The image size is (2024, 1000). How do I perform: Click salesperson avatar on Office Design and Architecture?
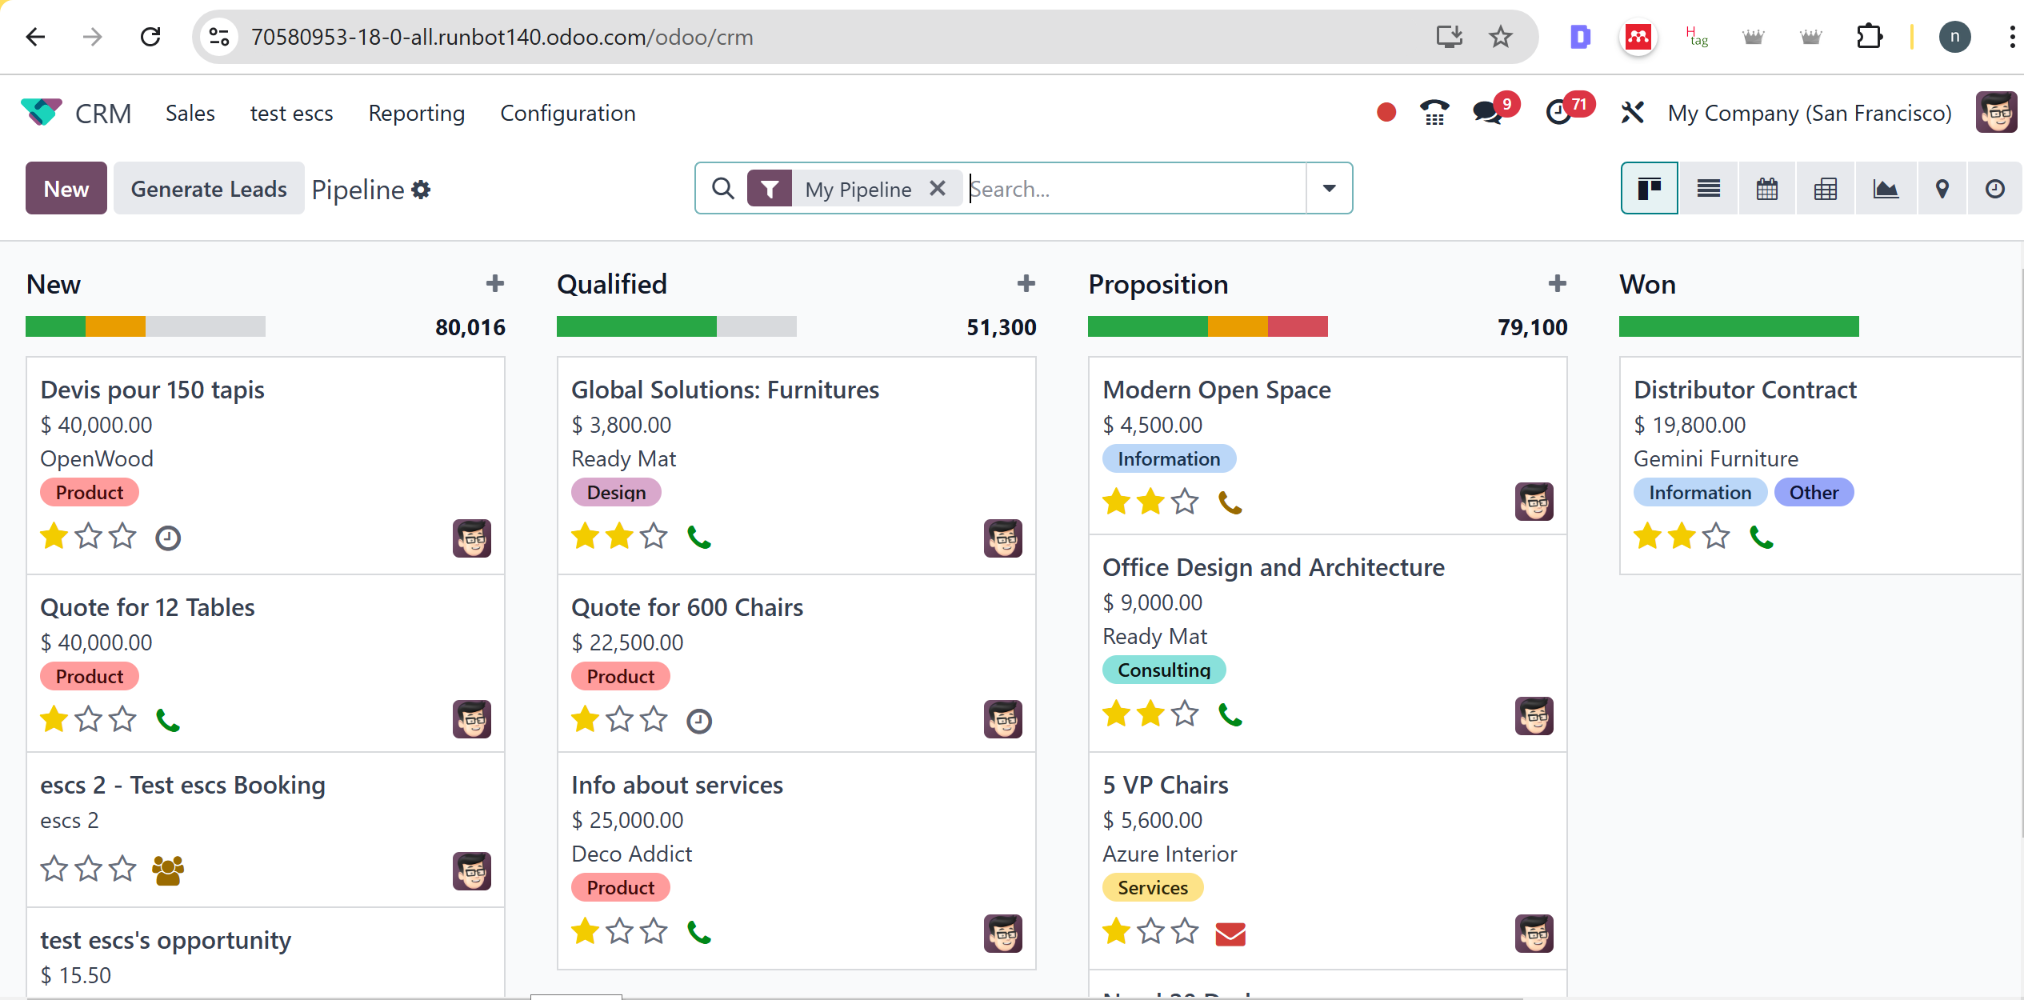pos(1534,716)
